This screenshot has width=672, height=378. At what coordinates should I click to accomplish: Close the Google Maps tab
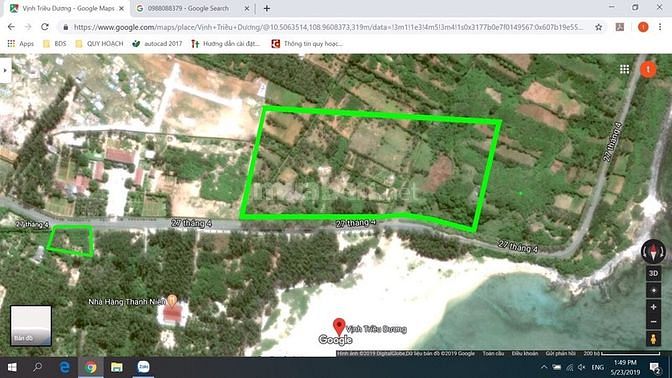point(121,8)
